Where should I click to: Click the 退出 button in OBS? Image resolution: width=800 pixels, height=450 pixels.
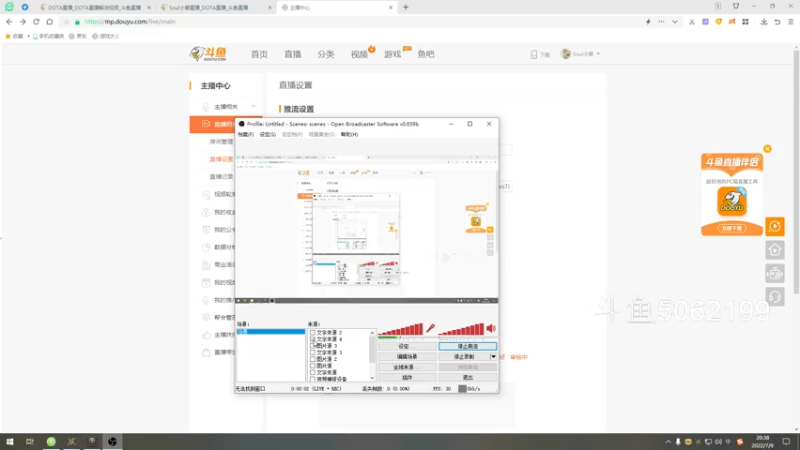pyautogui.click(x=467, y=378)
